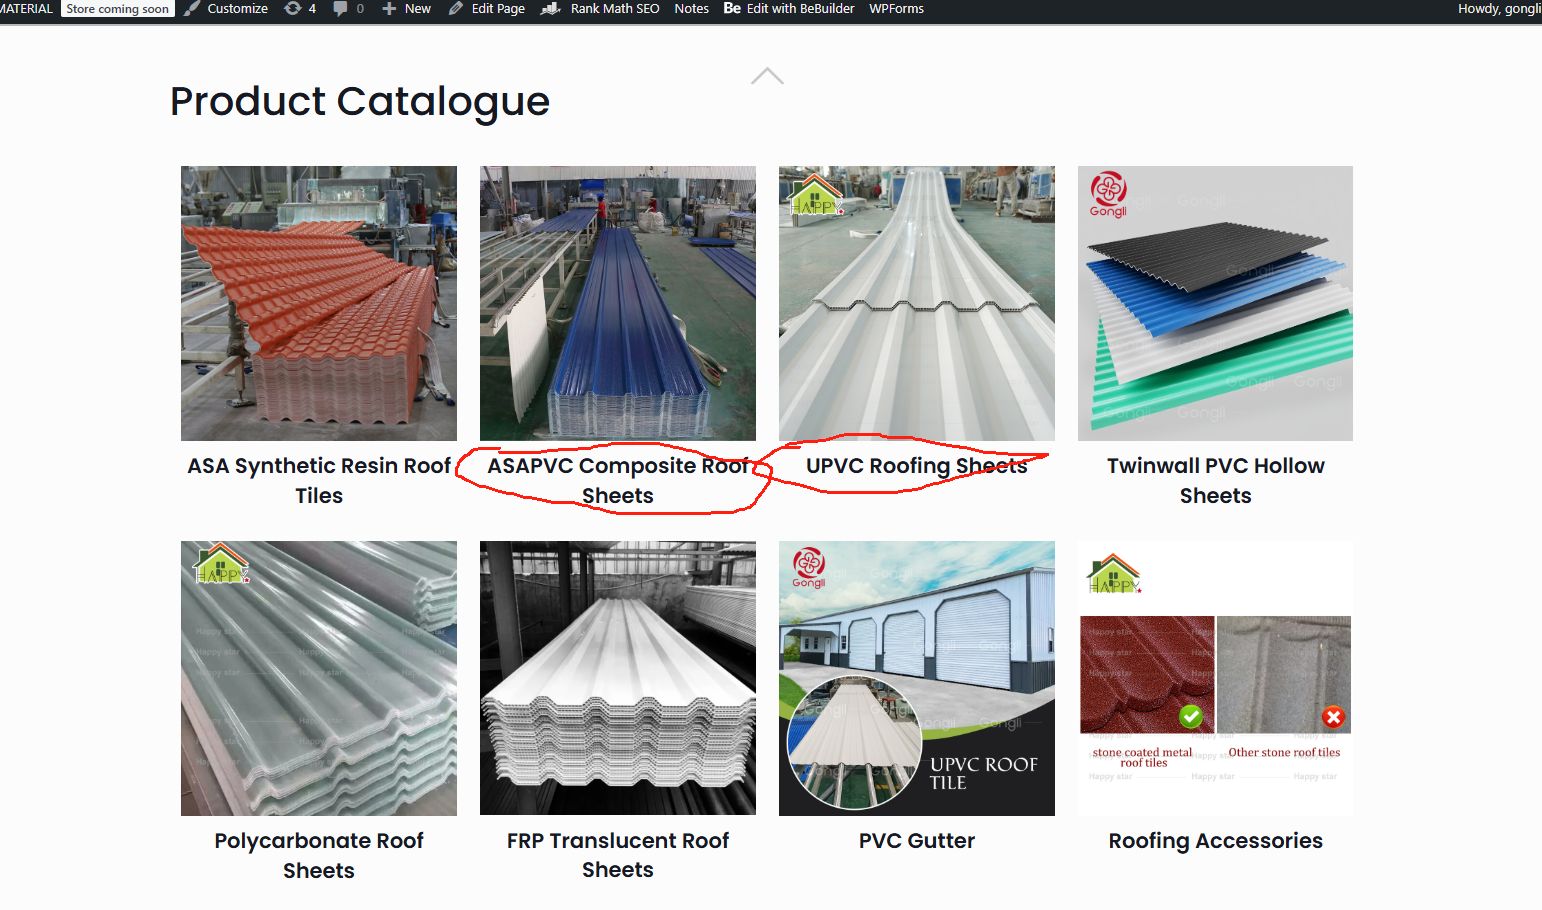Open ASAPVC Composite Roof Sheets link
The width and height of the screenshot is (1542, 910).
(617, 480)
